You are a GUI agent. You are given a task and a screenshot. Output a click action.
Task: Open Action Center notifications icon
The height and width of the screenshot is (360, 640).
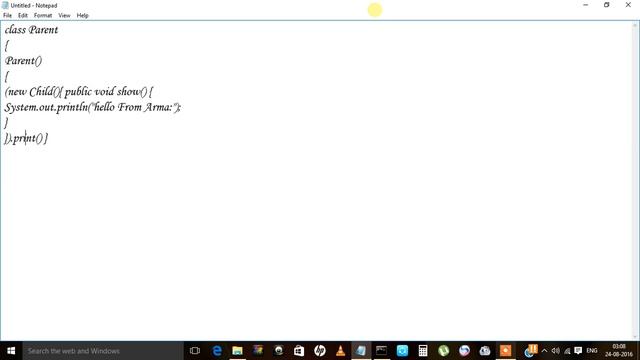click(x=578, y=351)
